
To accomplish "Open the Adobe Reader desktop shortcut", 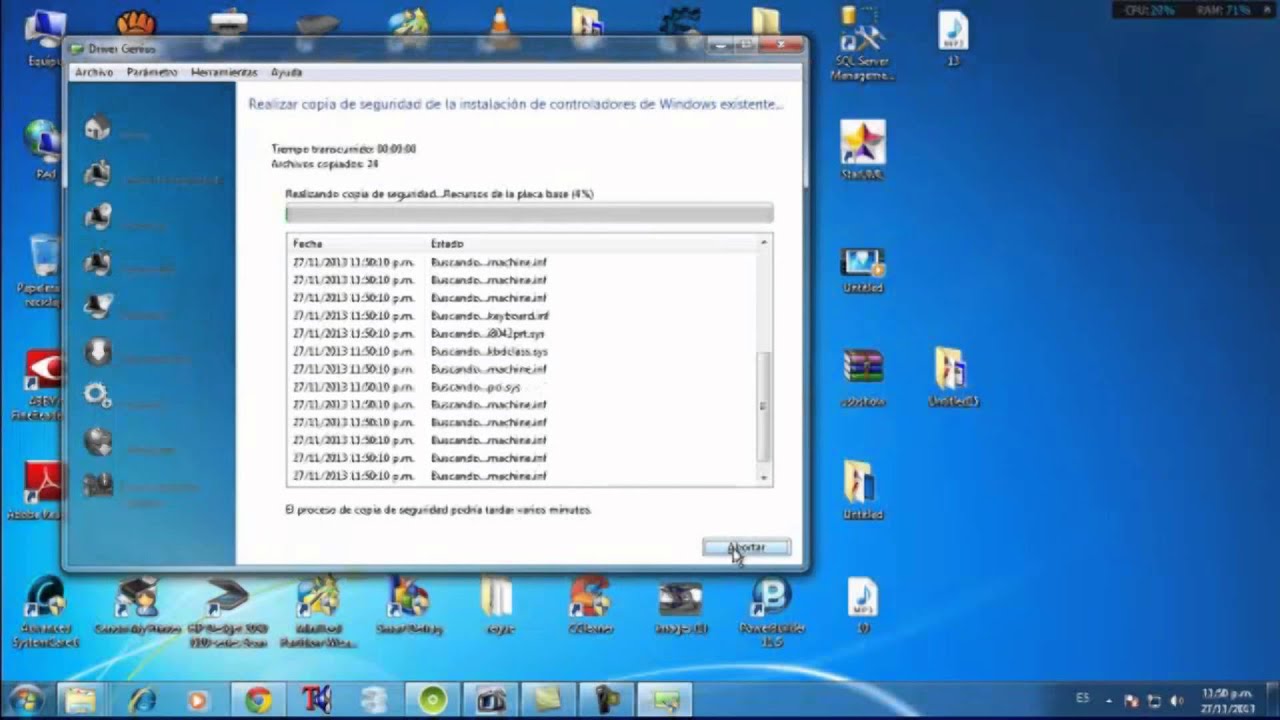I will (42, 492).
